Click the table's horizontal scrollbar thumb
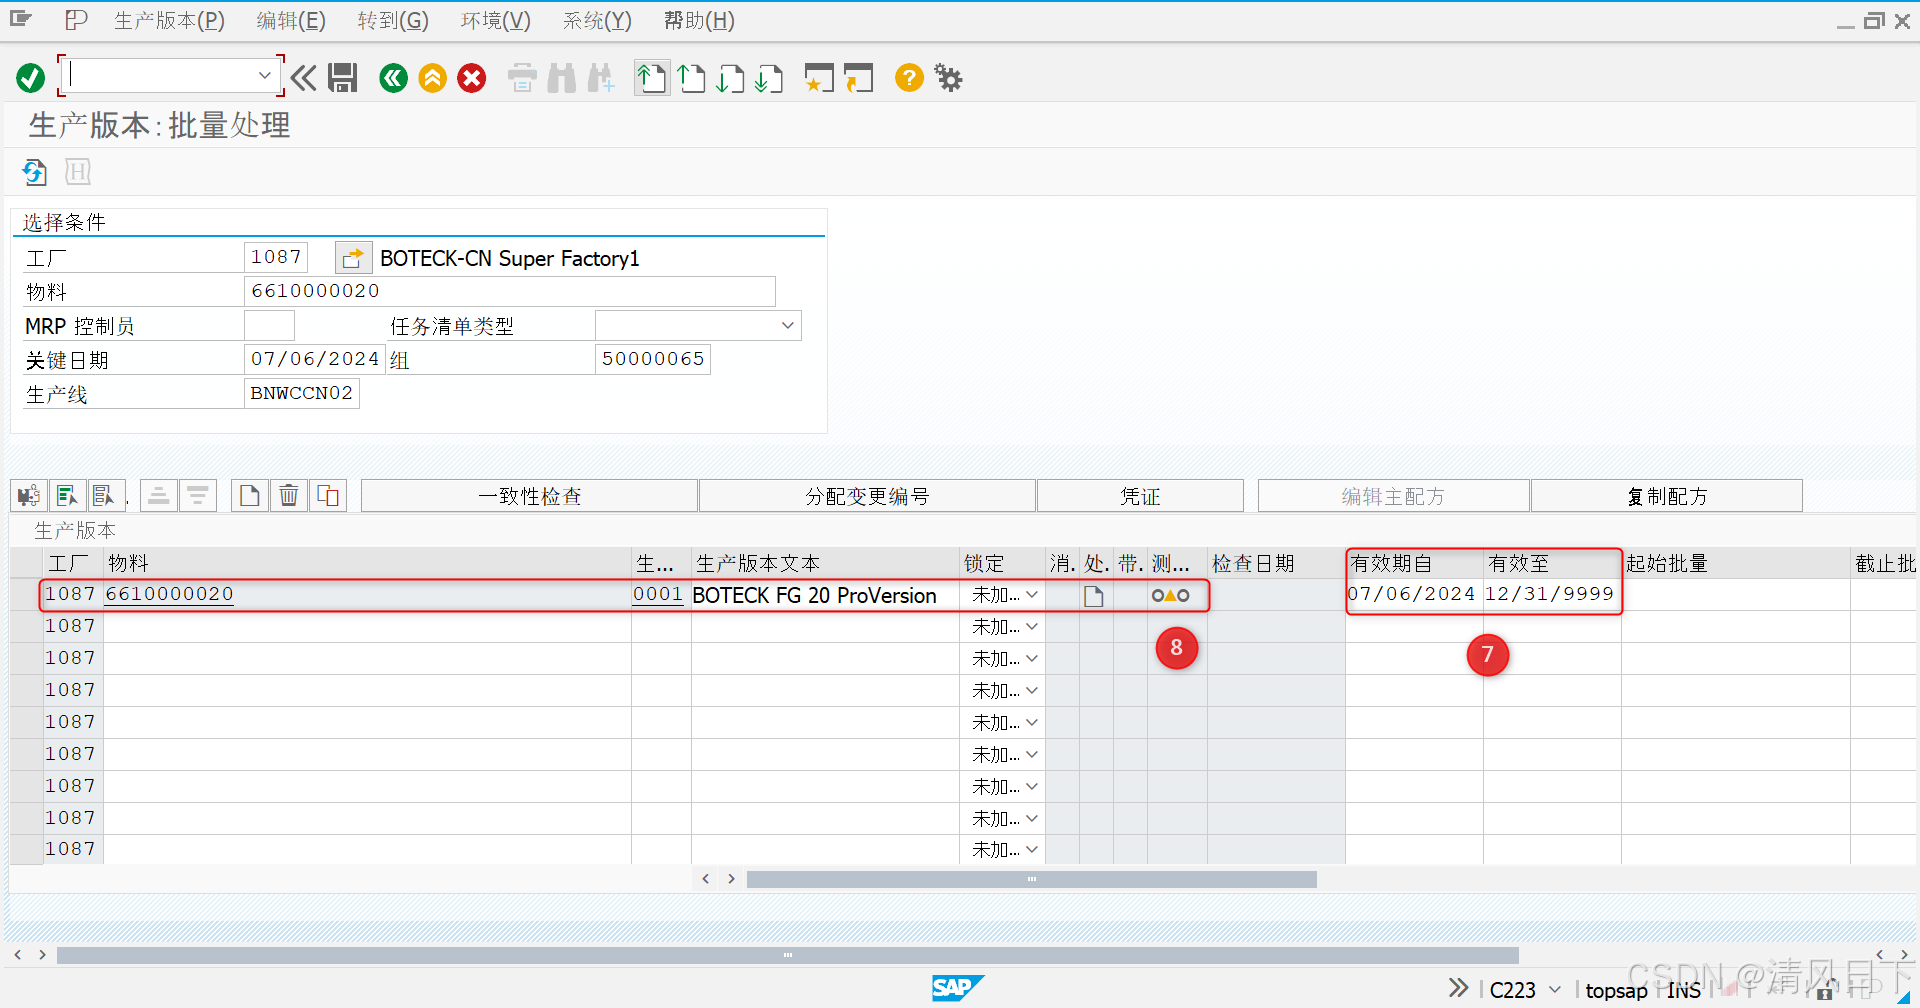This screenshot has width=1920, height=1008. tap(1031, 879)
